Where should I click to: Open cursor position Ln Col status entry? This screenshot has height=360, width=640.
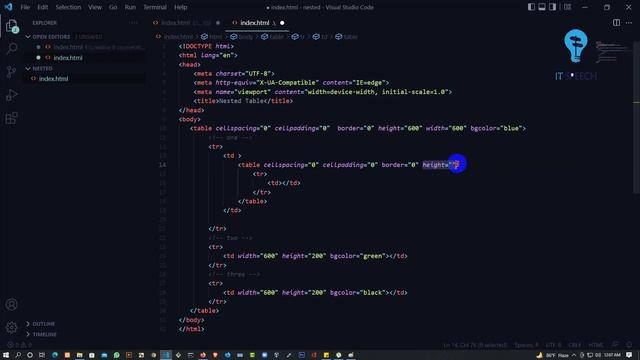click(x=476, y=345)
